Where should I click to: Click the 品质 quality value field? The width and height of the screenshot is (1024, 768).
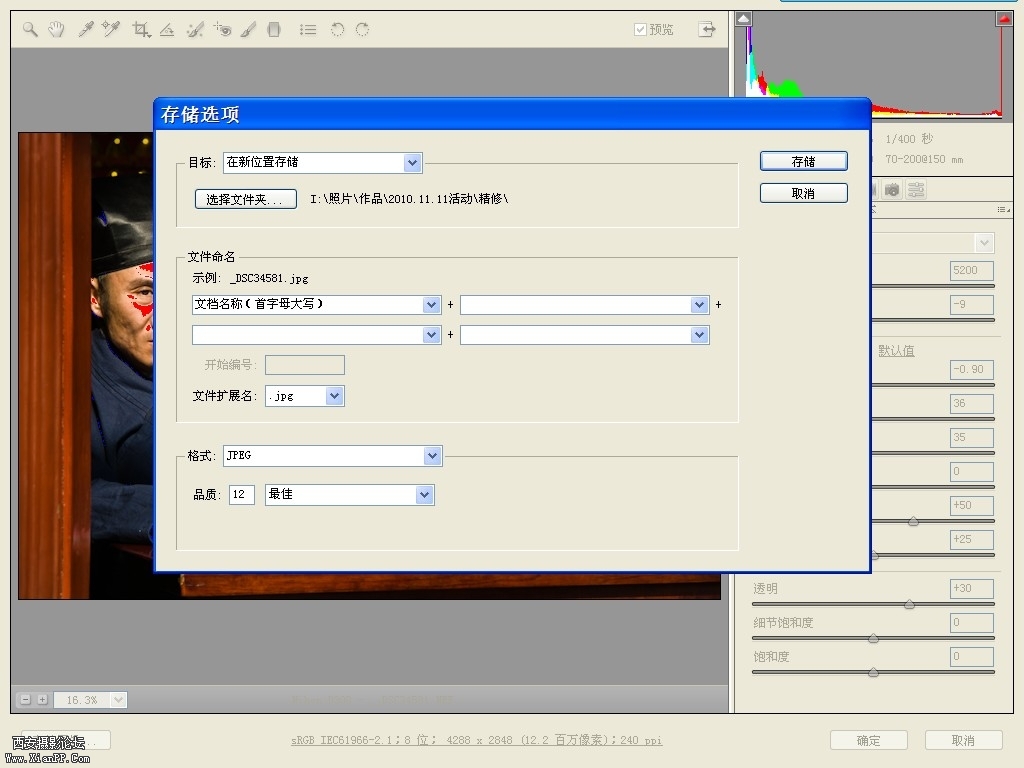pos(241,494)
